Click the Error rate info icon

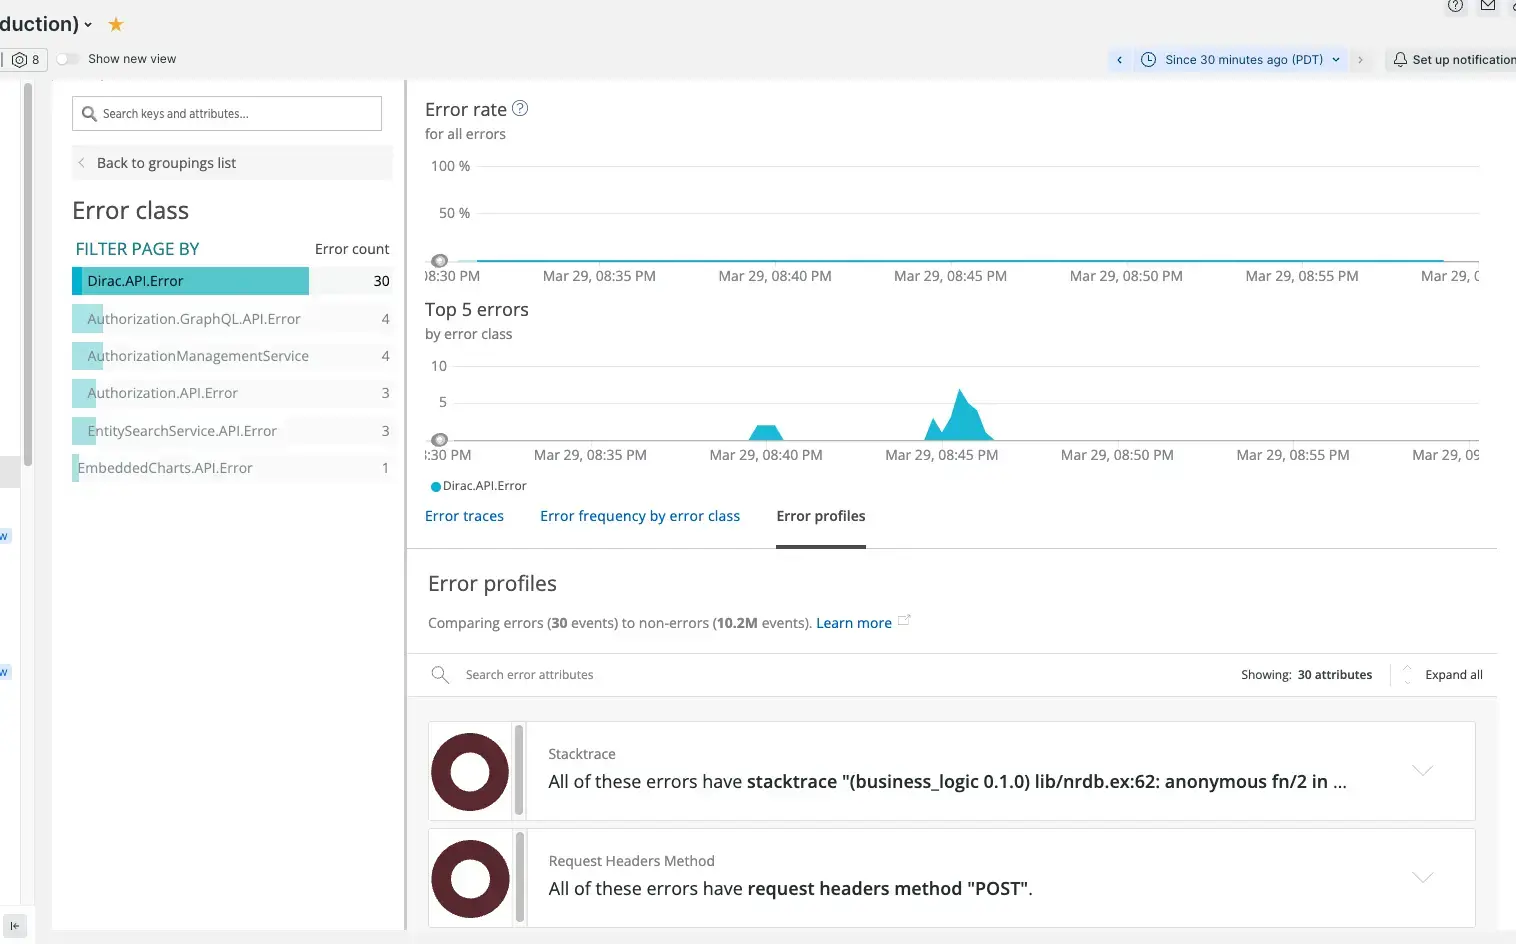[x=520, y=108]
